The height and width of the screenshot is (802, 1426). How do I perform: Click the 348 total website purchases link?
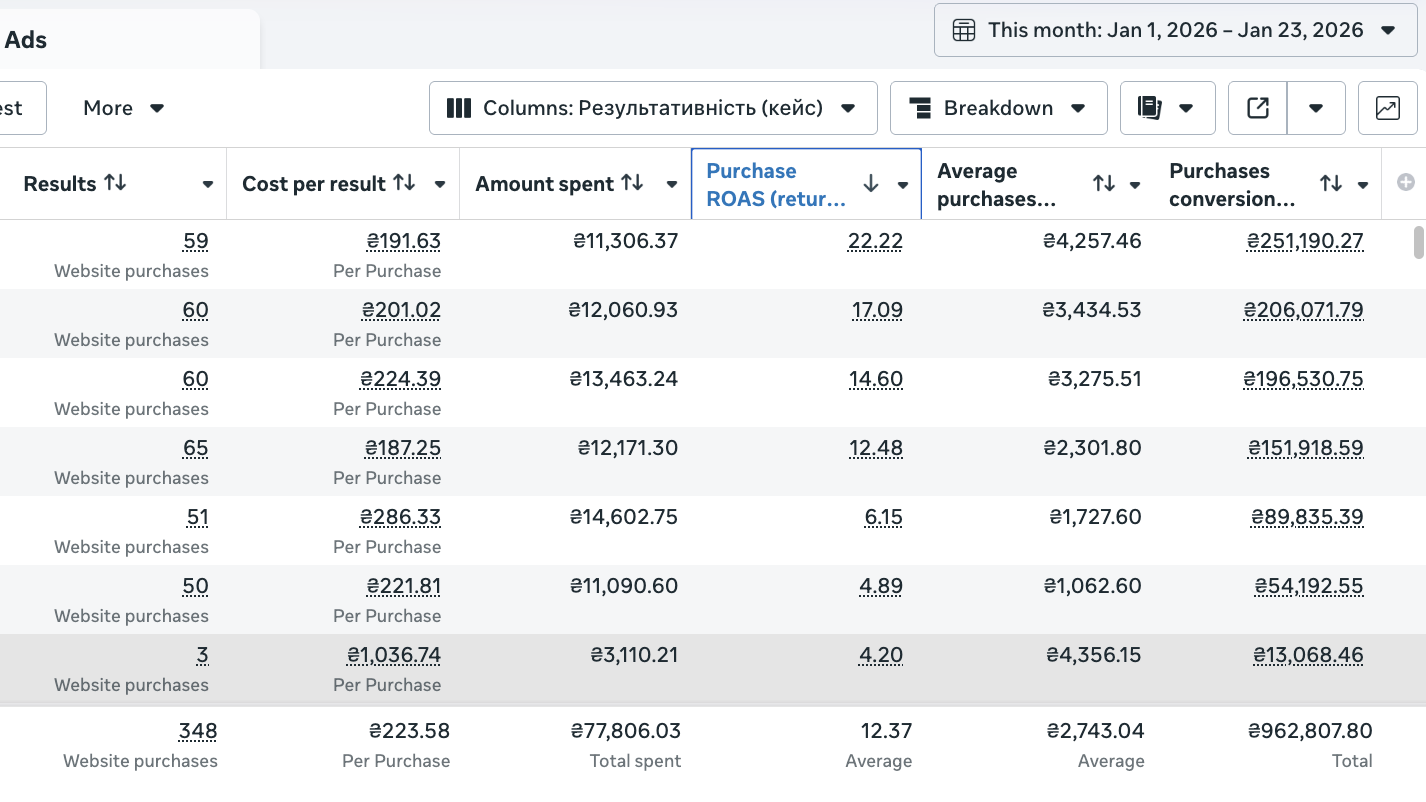[198, 731]
